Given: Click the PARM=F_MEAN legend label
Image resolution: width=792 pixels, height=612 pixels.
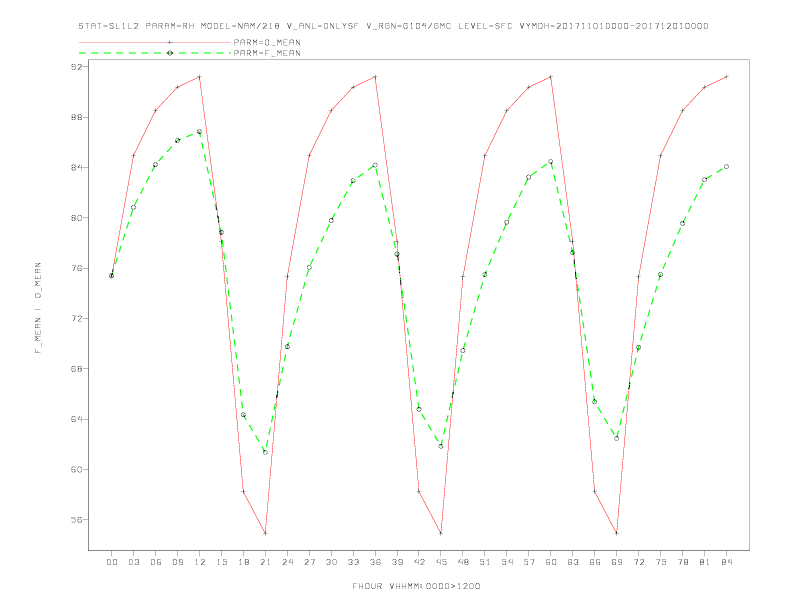Looking at the screenshot, I should [267, 53].
